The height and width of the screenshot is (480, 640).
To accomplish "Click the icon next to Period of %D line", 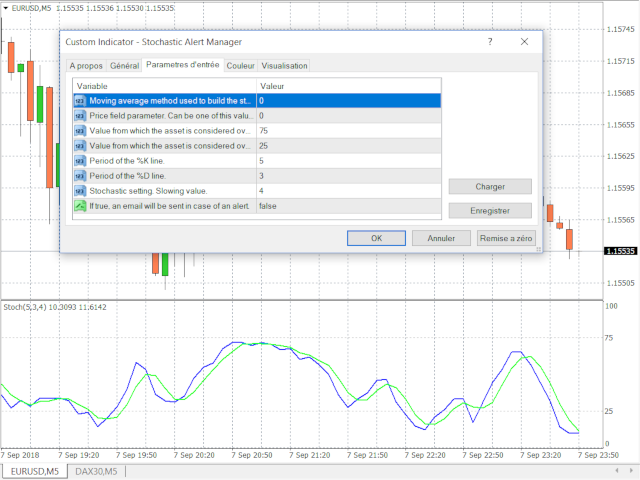I will (80, 176).
